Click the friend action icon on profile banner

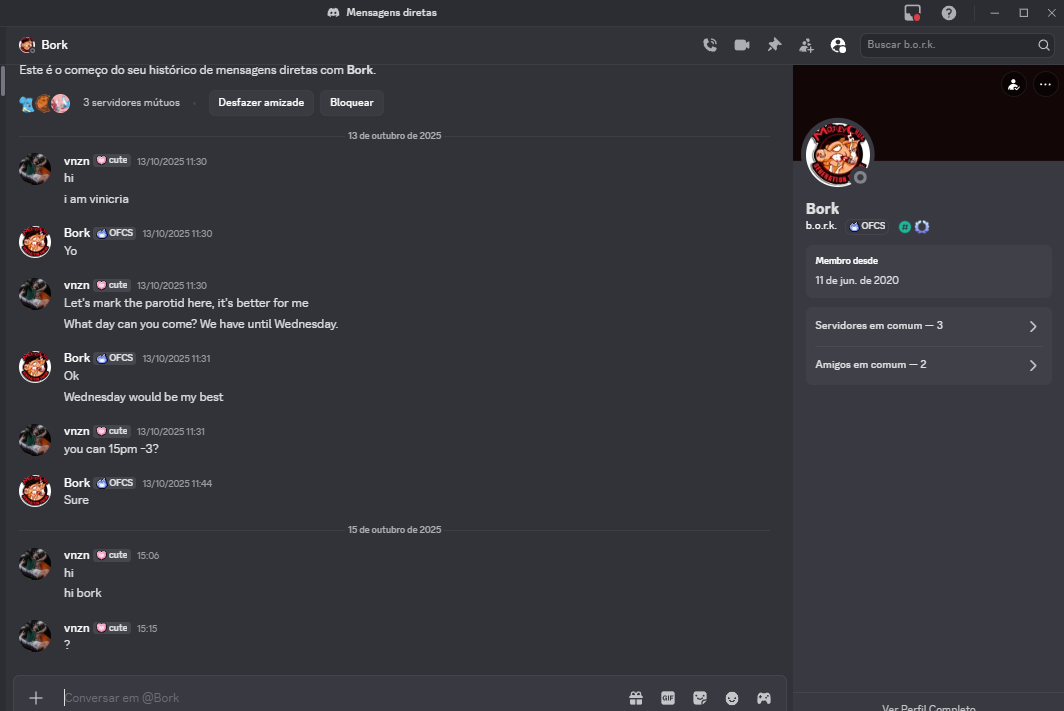(x=1014, y=85)
